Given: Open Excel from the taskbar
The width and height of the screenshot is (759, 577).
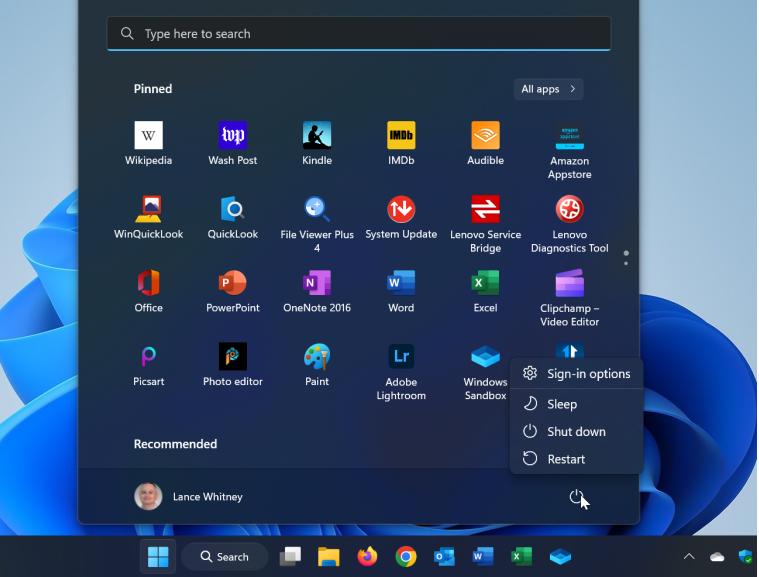Looking at the screenshot, I should click(x=521, y=557).
